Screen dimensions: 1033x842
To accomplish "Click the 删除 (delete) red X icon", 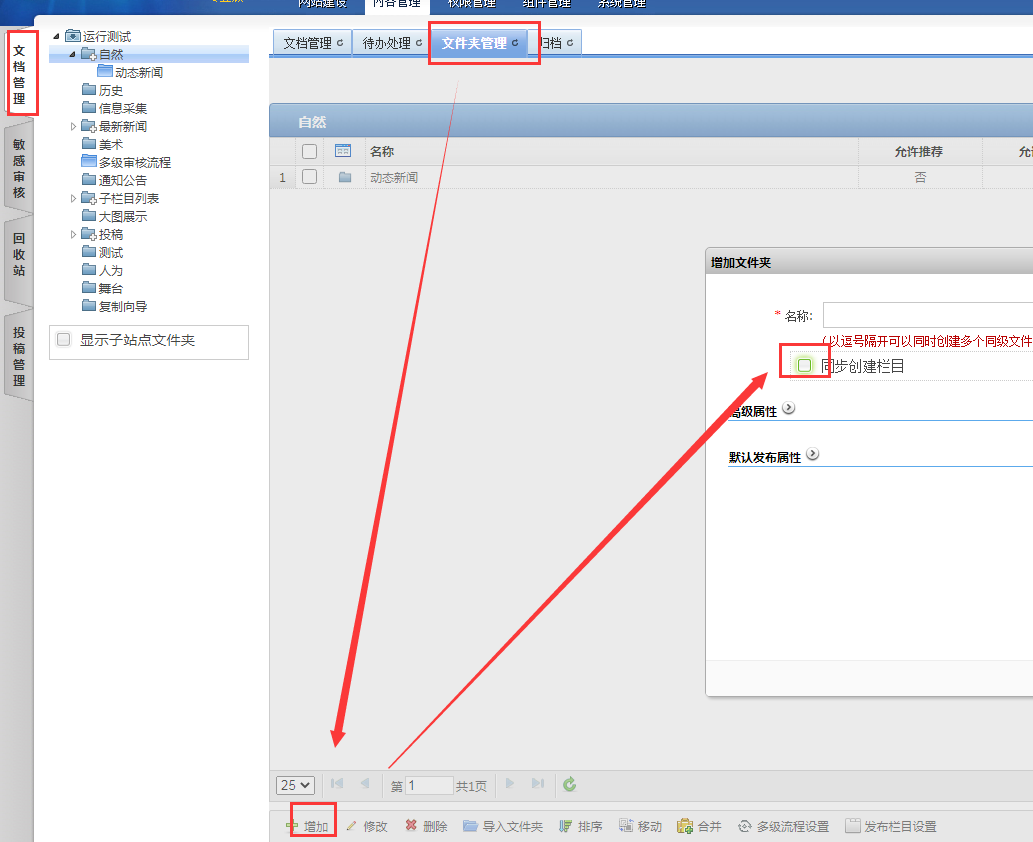I will (x=411, y=826).
